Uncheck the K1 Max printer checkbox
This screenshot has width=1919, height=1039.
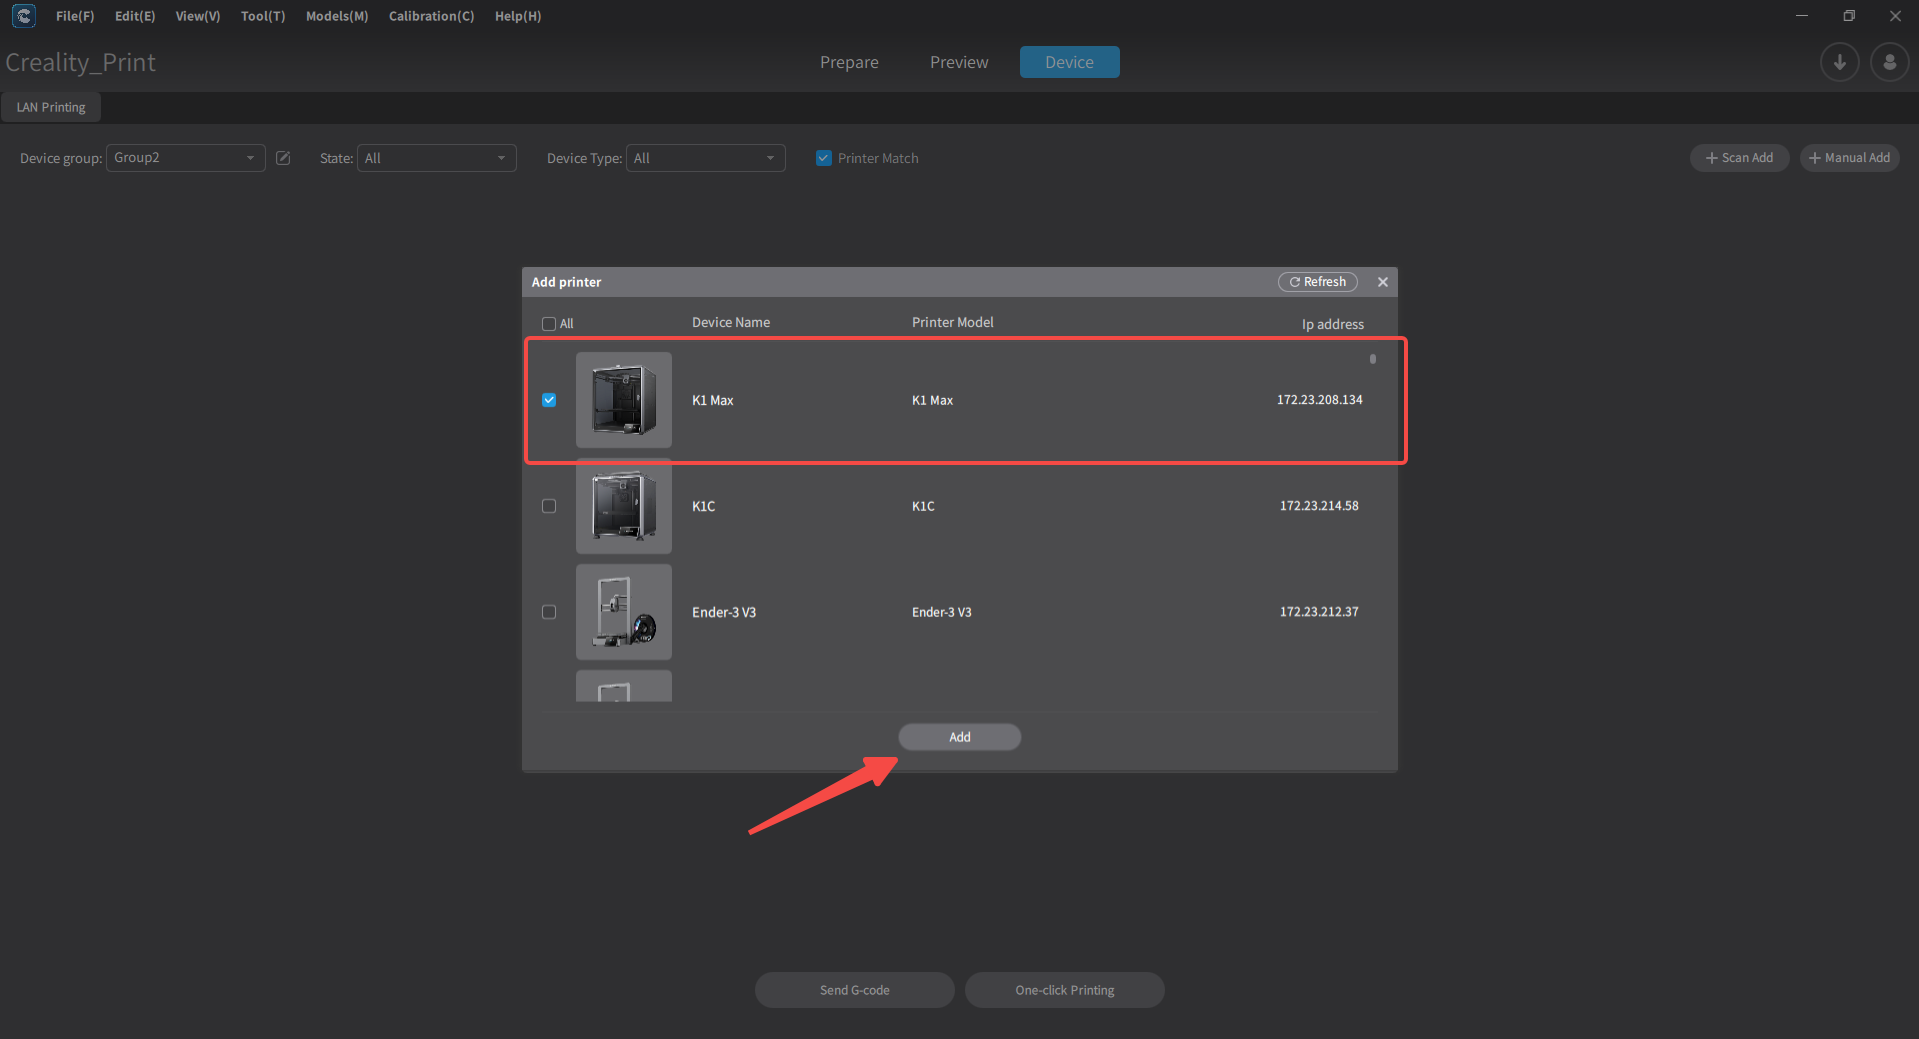pos(549,400)
